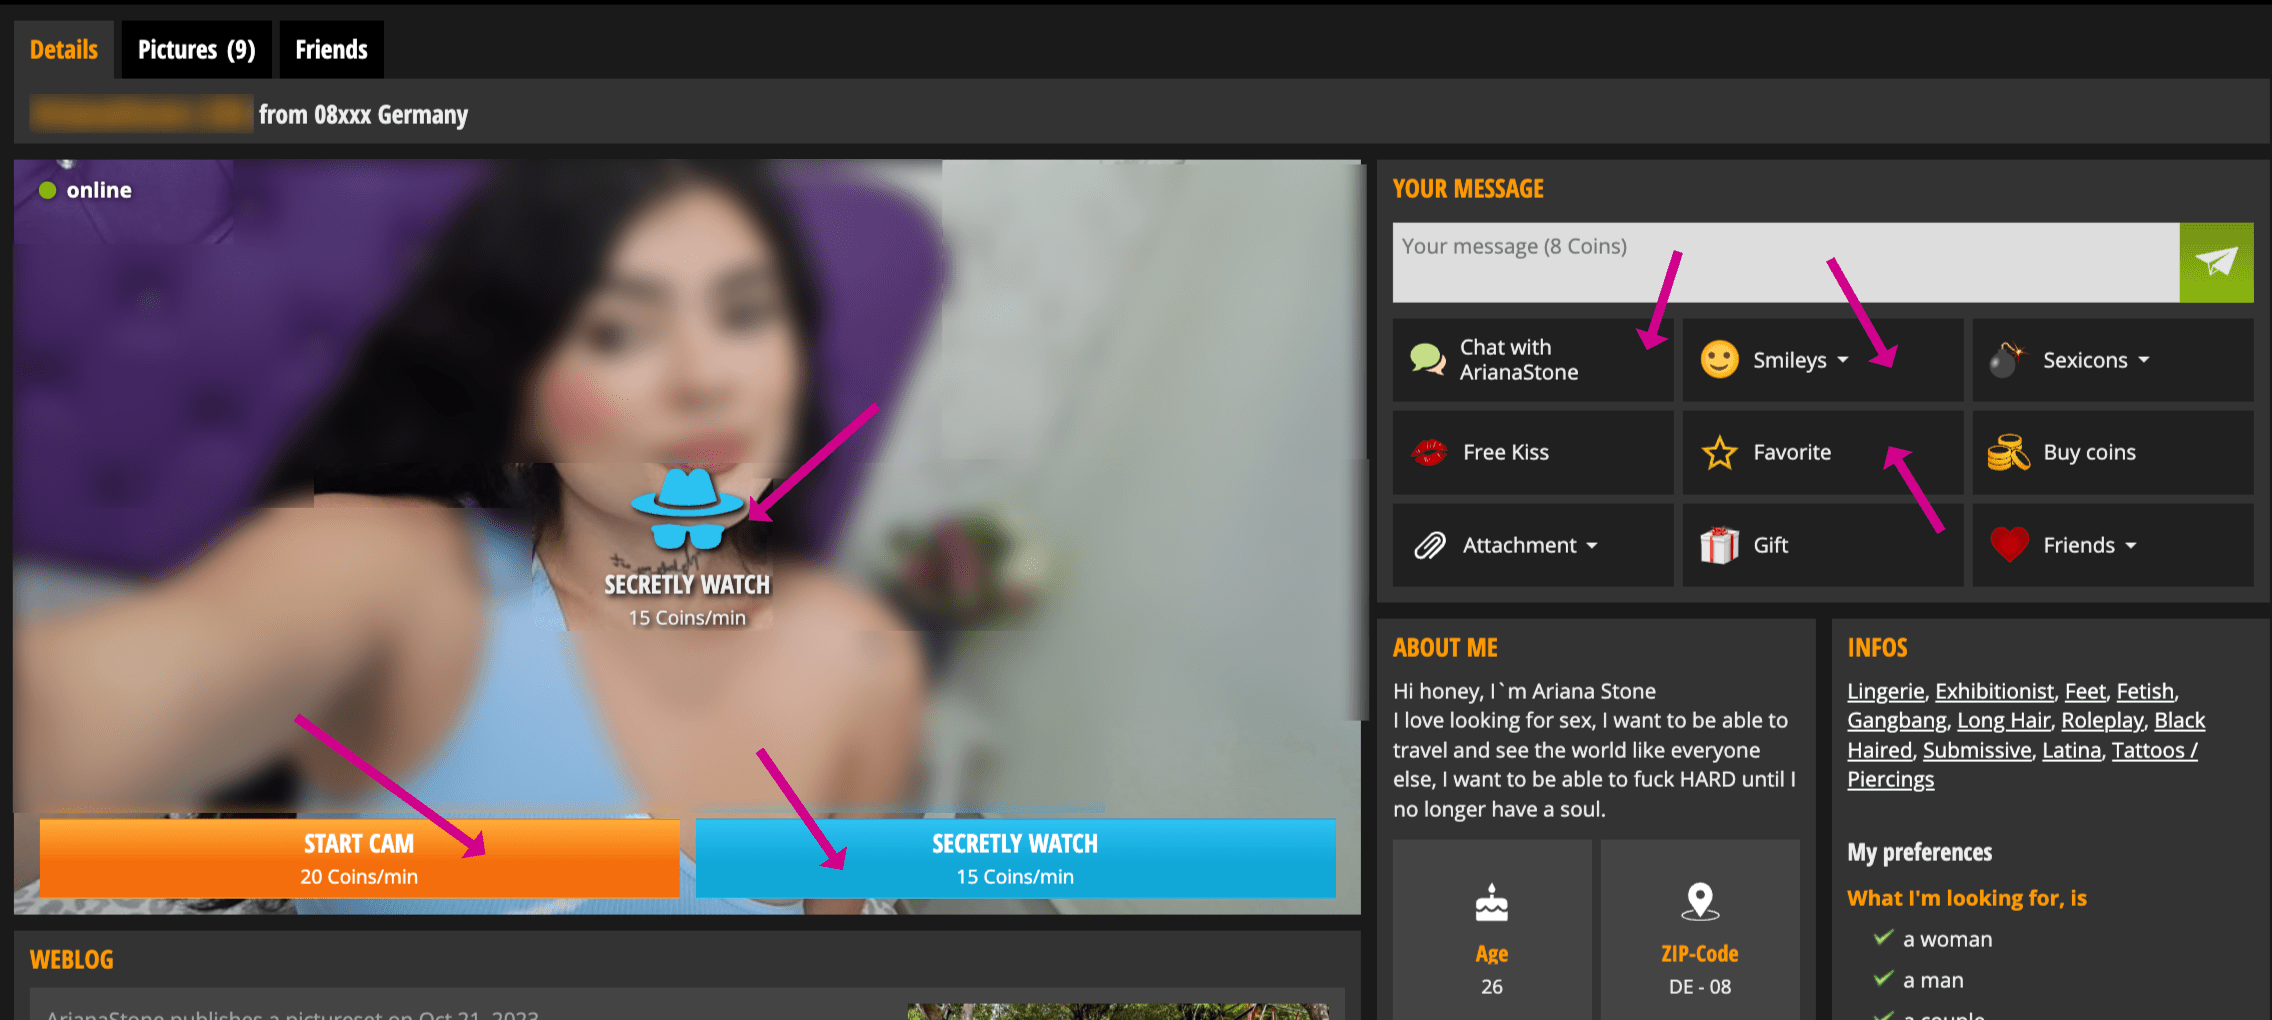
Task: Click the star Favorite icon
Action: (x=1720, y=453)
